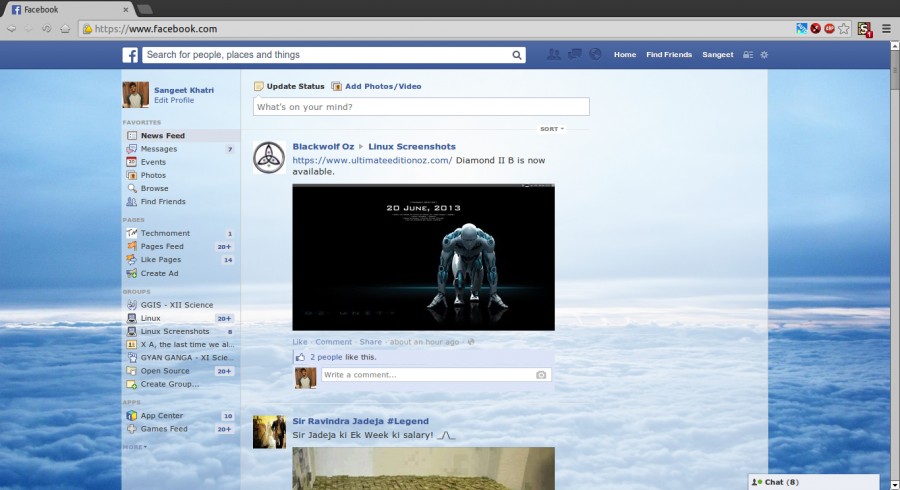Click the Add Photos/Video icon
The width and height of the screenshot is (900, 490).
(x=336, y=86)
